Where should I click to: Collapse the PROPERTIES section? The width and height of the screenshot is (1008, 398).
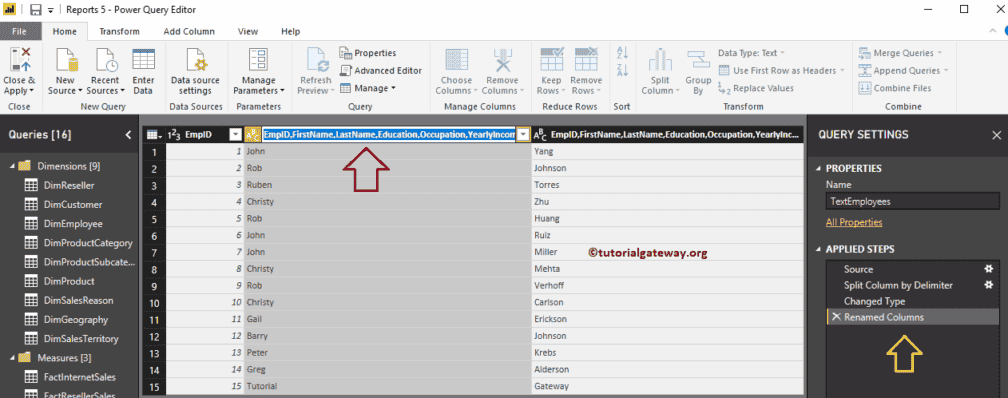pyautogui.click(x=818, y=168)
